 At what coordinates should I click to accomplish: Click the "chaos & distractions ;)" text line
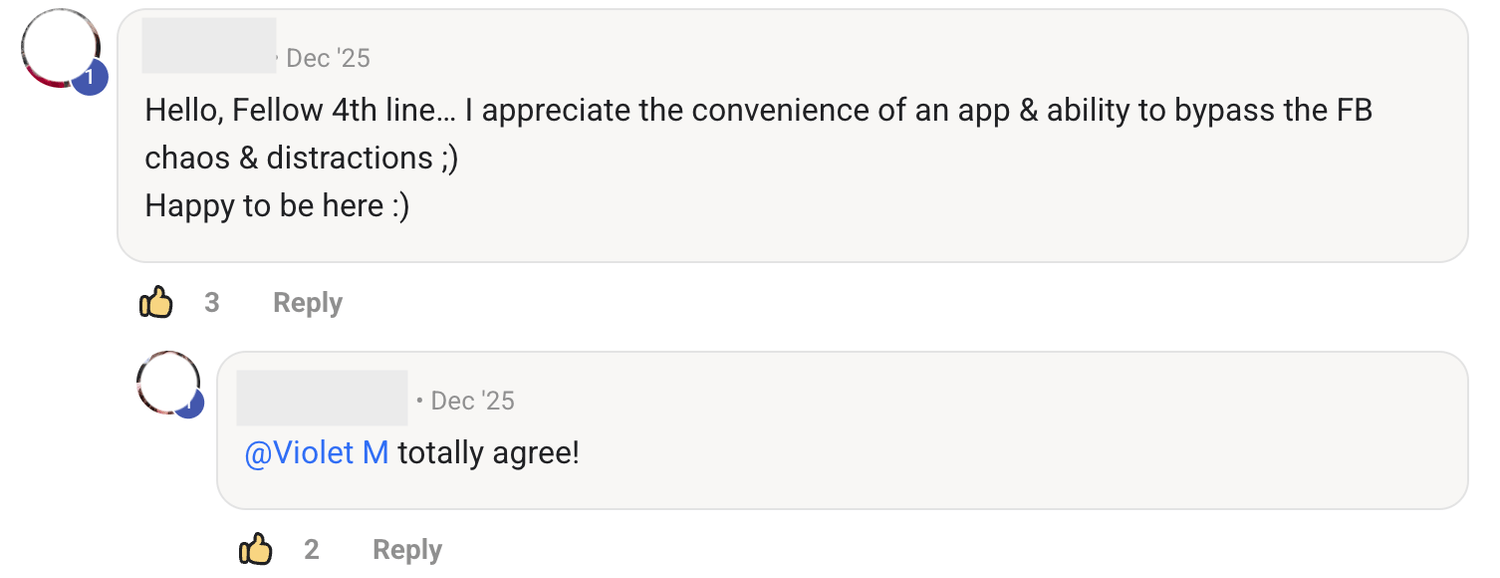click(x=301, y=157)
